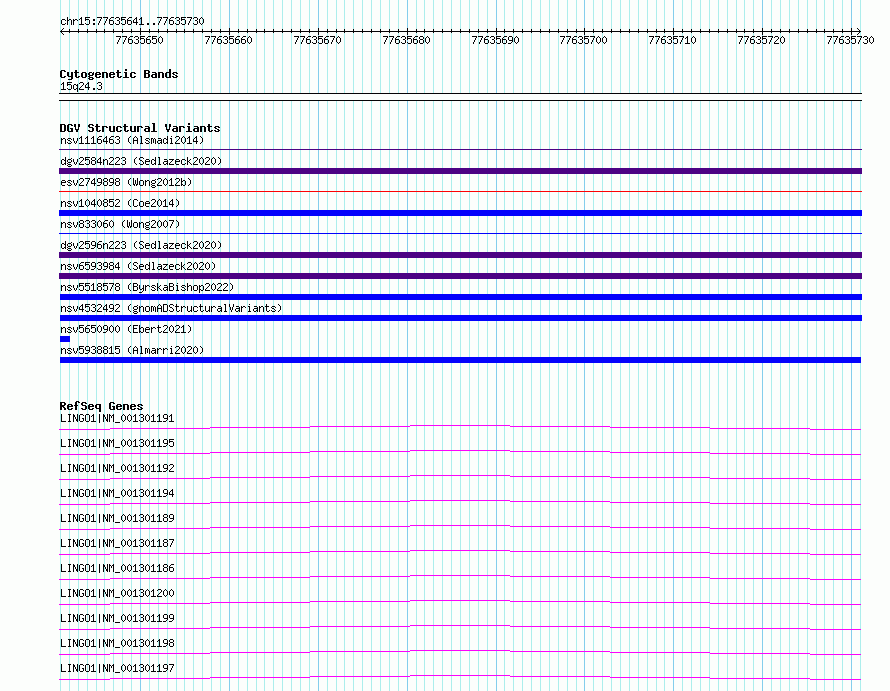Click ruler position 77635660
This screenshot has width=890, height=691.
pyautogui.click(x=228, y=40)
